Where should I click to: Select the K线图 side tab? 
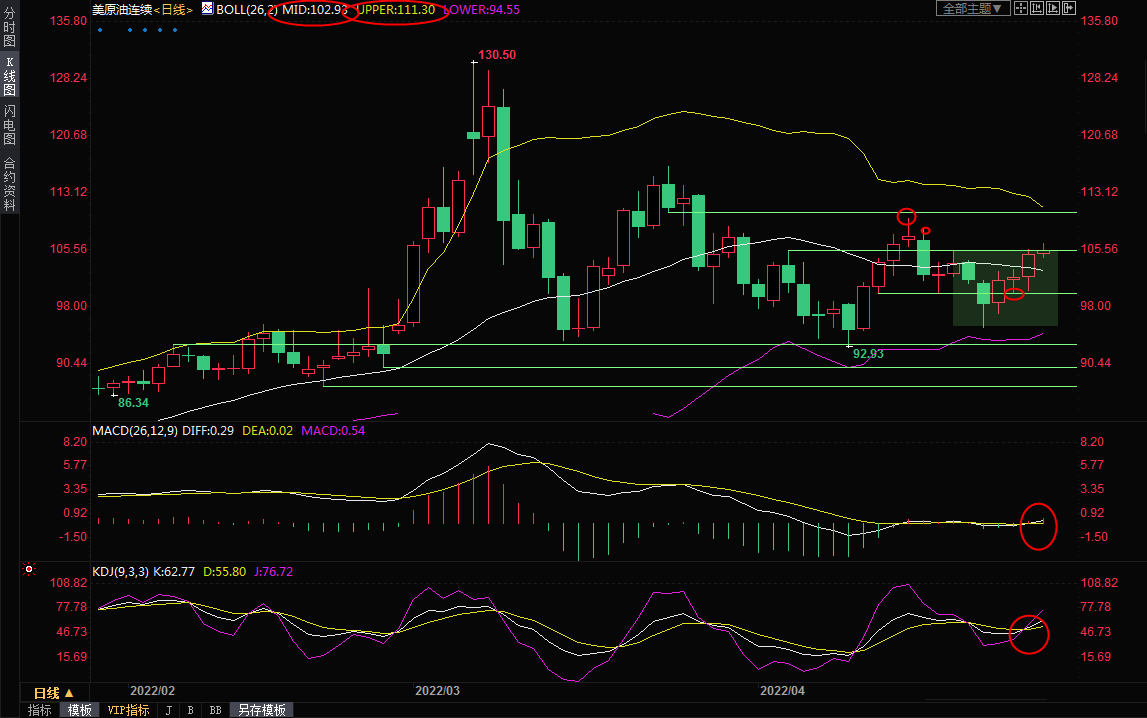click(x=9, y=76)
